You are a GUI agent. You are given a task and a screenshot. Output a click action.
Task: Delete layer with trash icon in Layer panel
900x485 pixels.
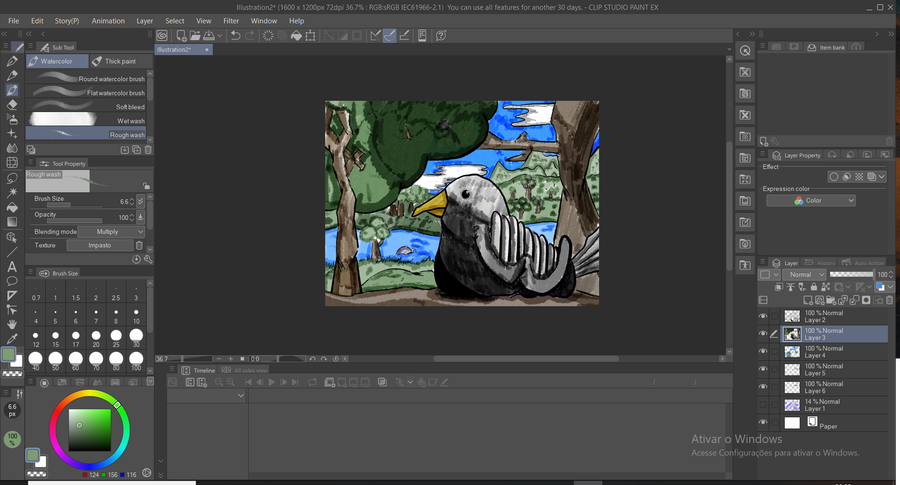click(x=889, y=300)
